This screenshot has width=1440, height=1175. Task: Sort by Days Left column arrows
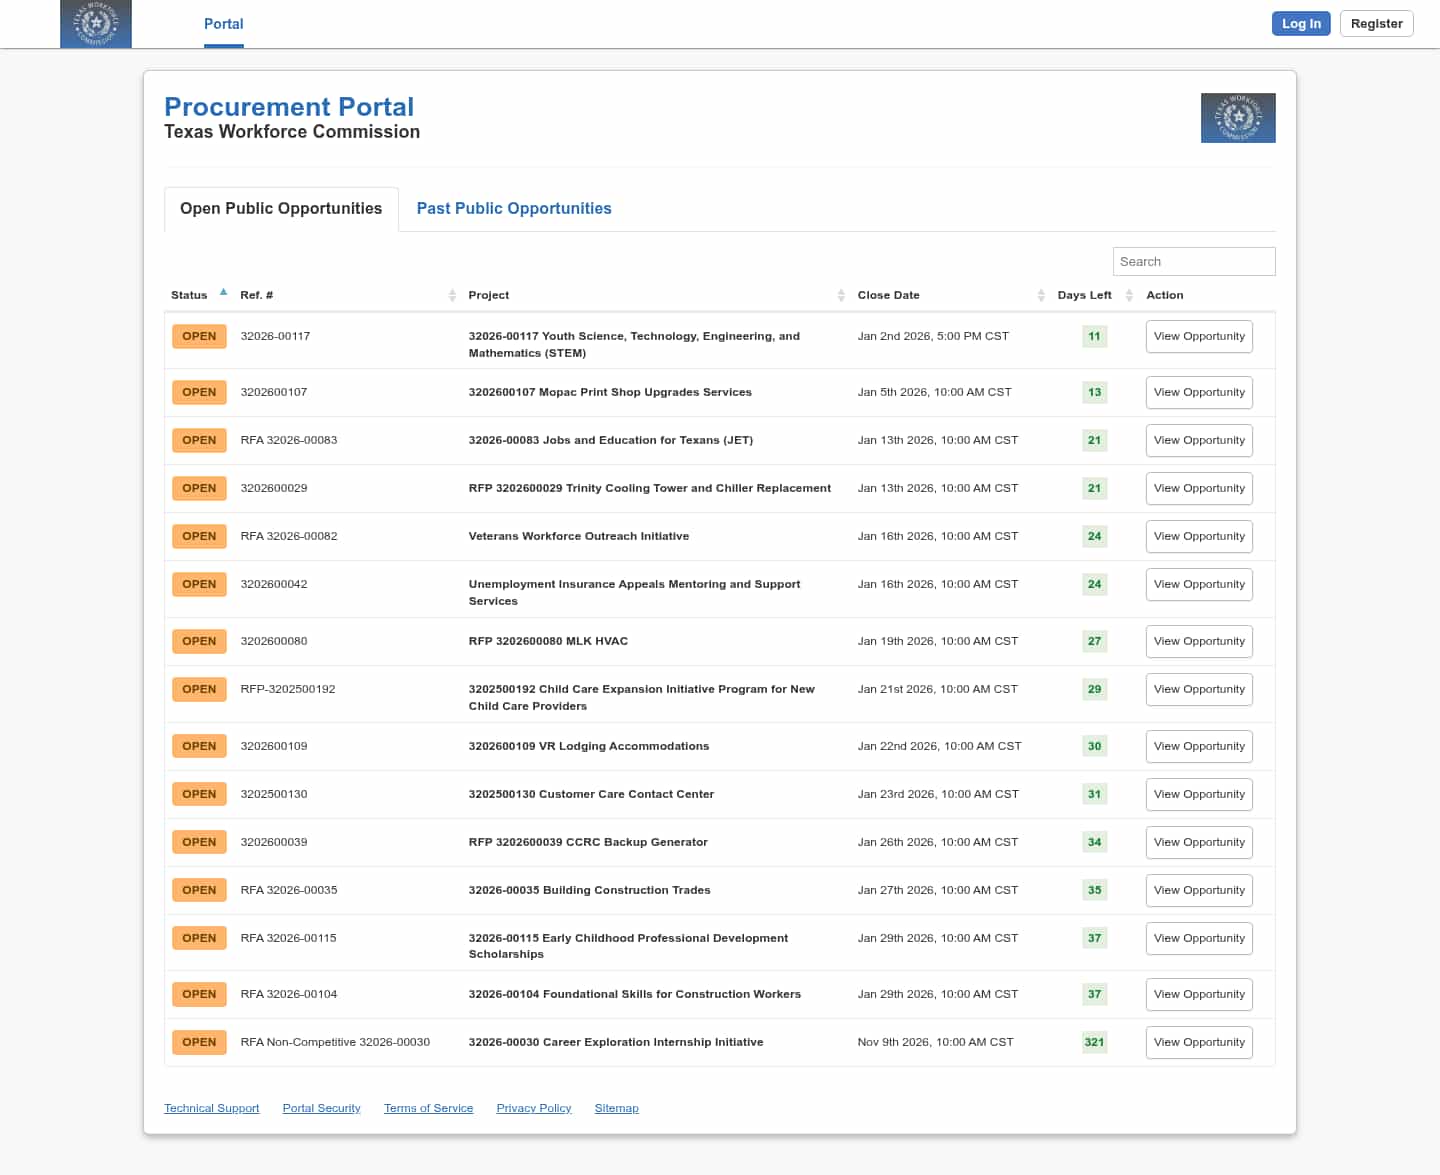click(x=1129, y=295)
